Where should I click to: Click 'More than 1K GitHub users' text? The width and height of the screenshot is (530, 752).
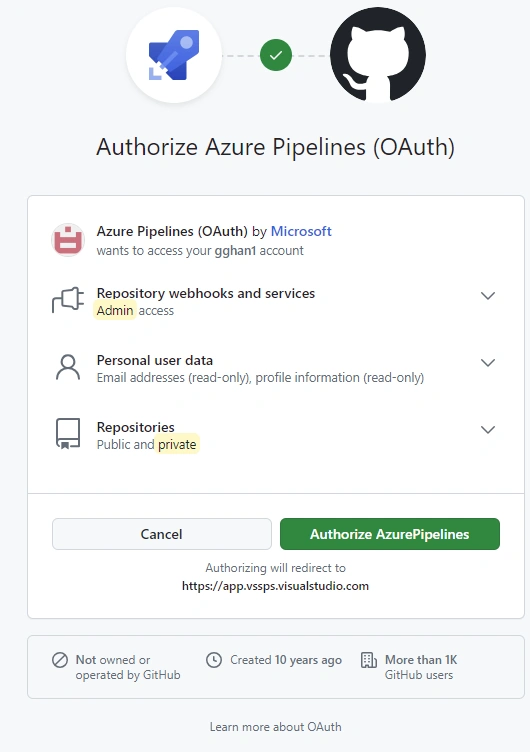pyautogui.click(x=421, y=667)
